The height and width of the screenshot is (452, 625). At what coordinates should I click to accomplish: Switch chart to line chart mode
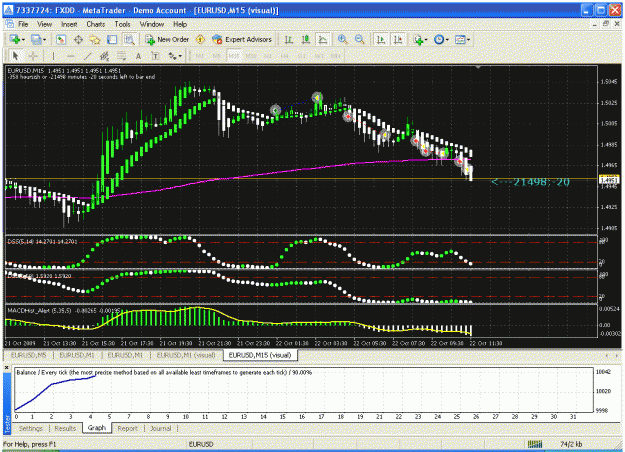pyautogui.click(x=322, y=39)
